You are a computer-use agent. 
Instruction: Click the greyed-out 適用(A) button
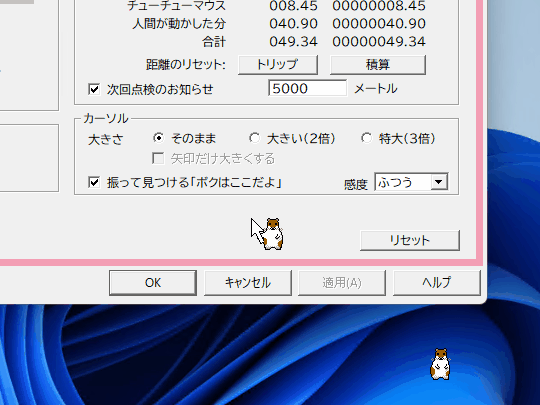tap(342, 283)
